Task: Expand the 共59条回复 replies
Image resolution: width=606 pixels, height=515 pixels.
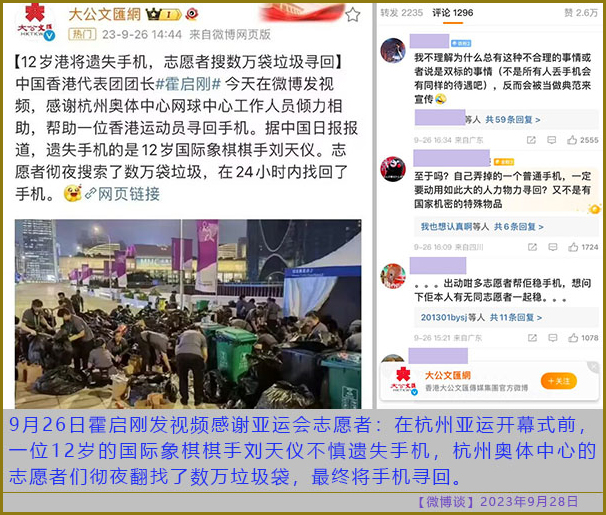Action: coord(512,120)
